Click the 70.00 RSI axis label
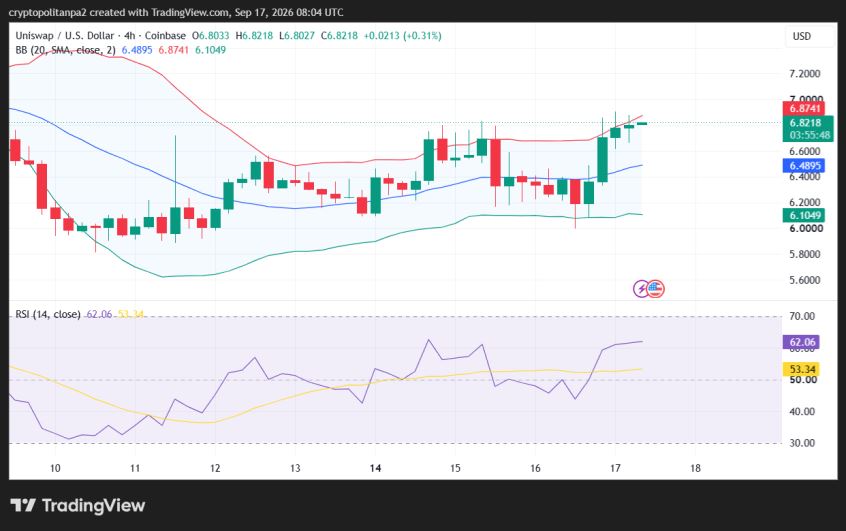The image size is (846, 531). tap(802, 316)
